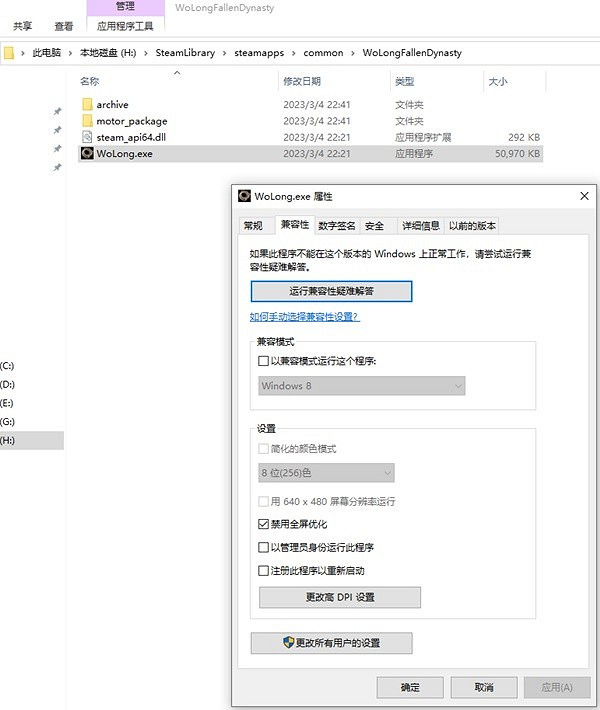Click the 50,970 KB size cell
This screenshot has height=710, width=600.
click(517, 154)
